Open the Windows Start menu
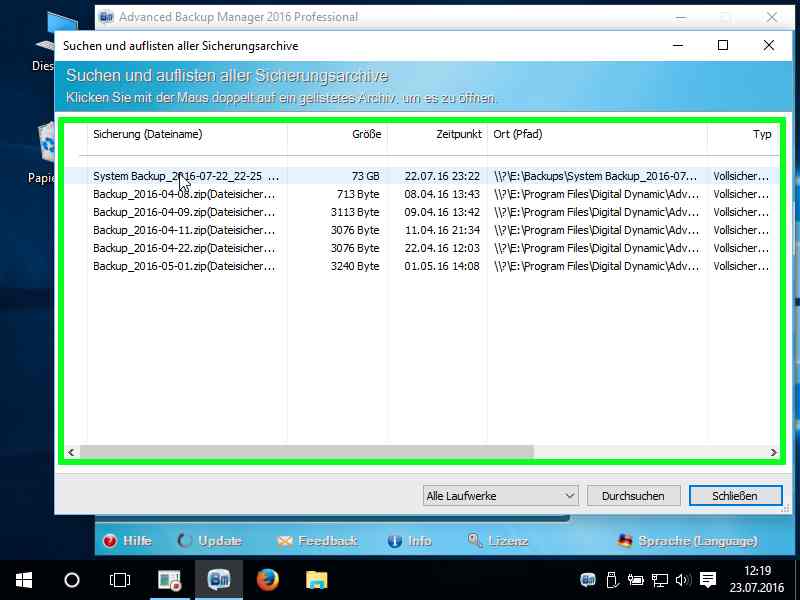 [x=24, y=580]
